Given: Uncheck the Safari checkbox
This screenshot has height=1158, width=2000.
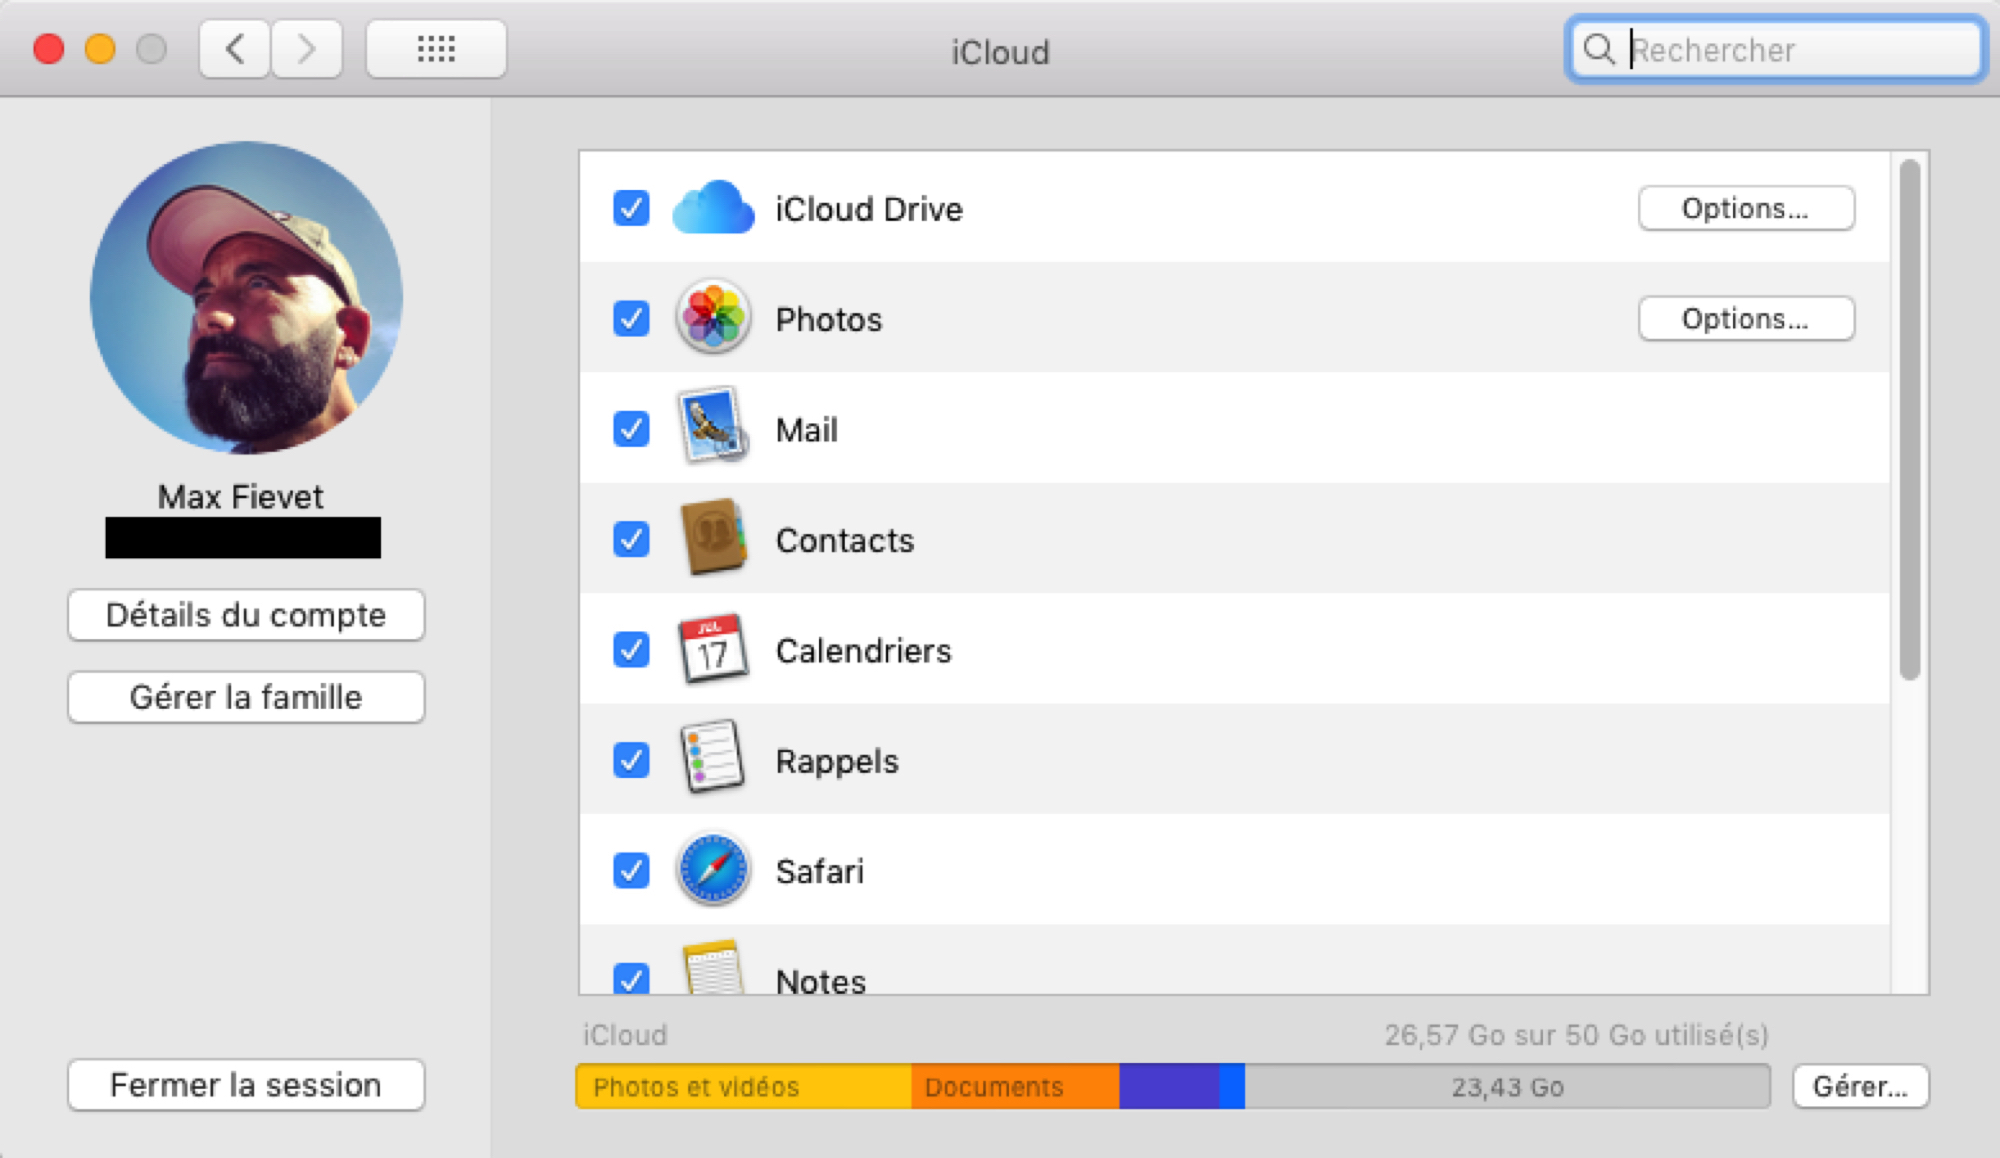Looking at the screenshot, I should [x=631, y=870].
